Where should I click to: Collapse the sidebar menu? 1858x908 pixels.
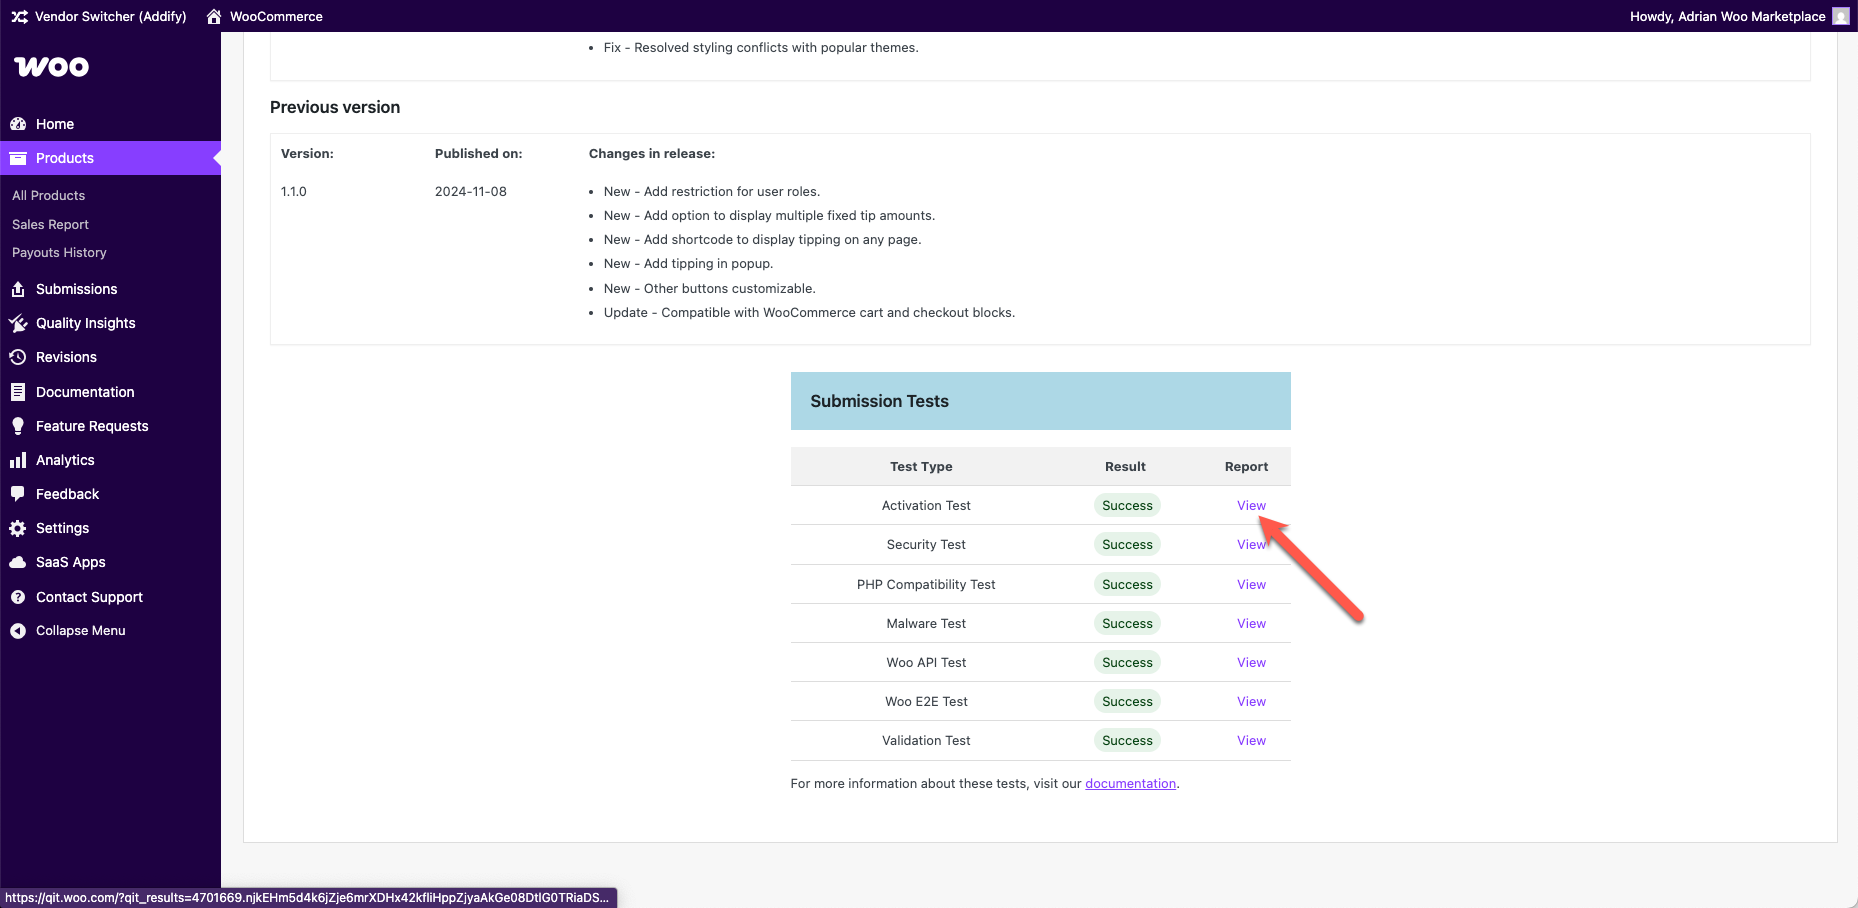point(69,630)
